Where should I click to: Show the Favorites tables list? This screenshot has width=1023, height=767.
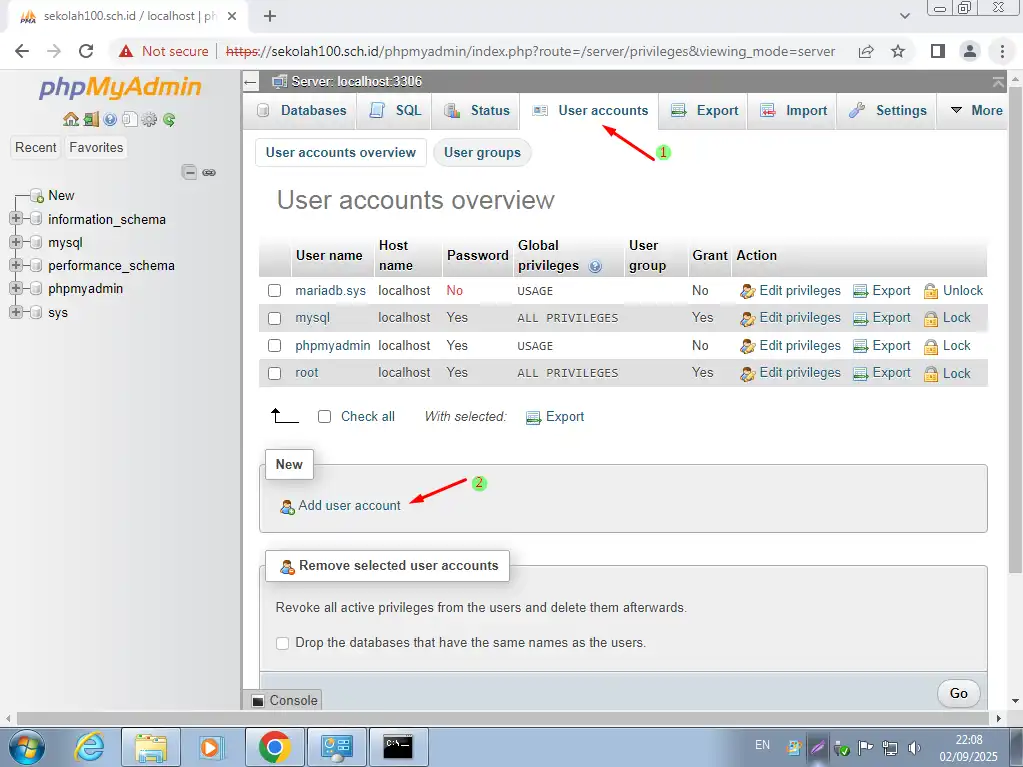[x=96, y=147]
